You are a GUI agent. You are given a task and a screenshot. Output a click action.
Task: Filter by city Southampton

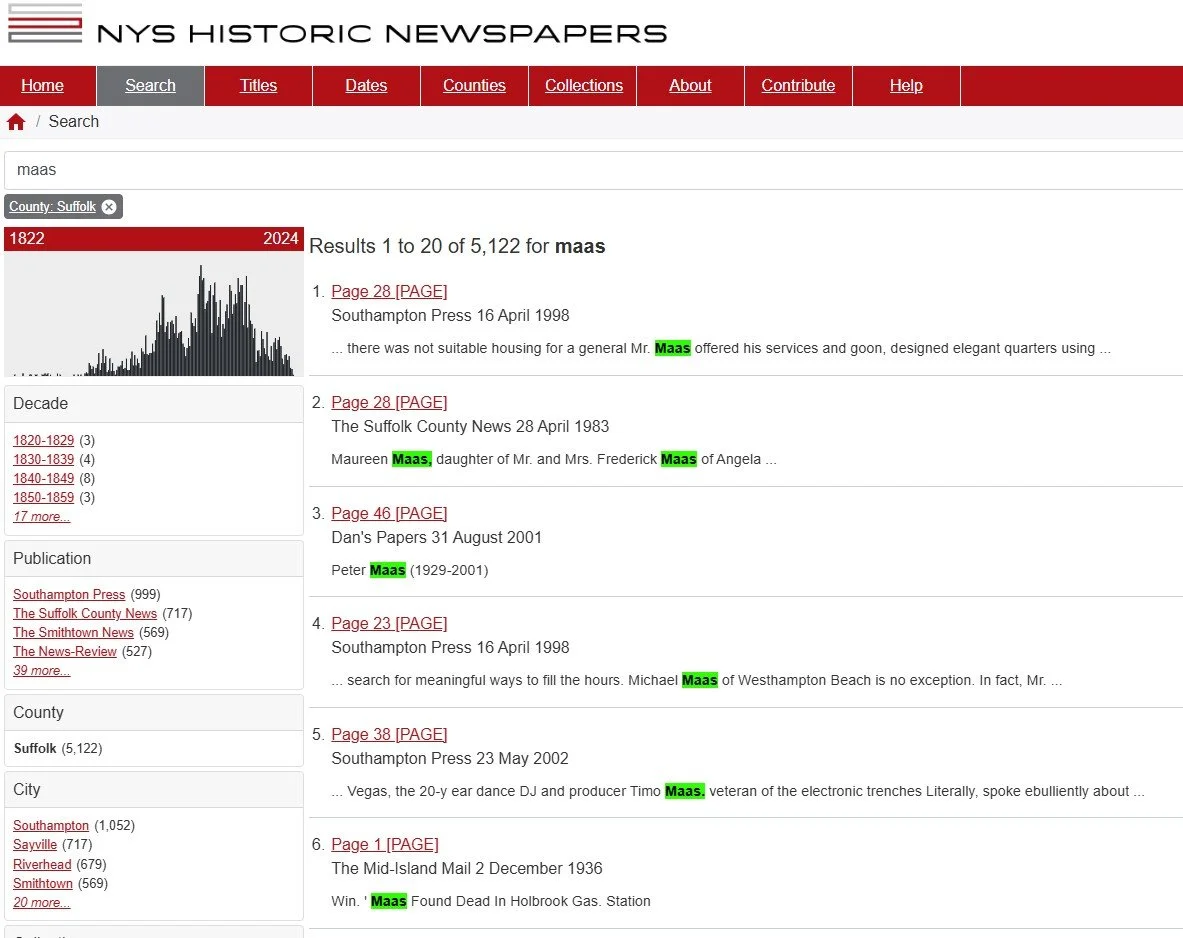click(x=51, y=826)
